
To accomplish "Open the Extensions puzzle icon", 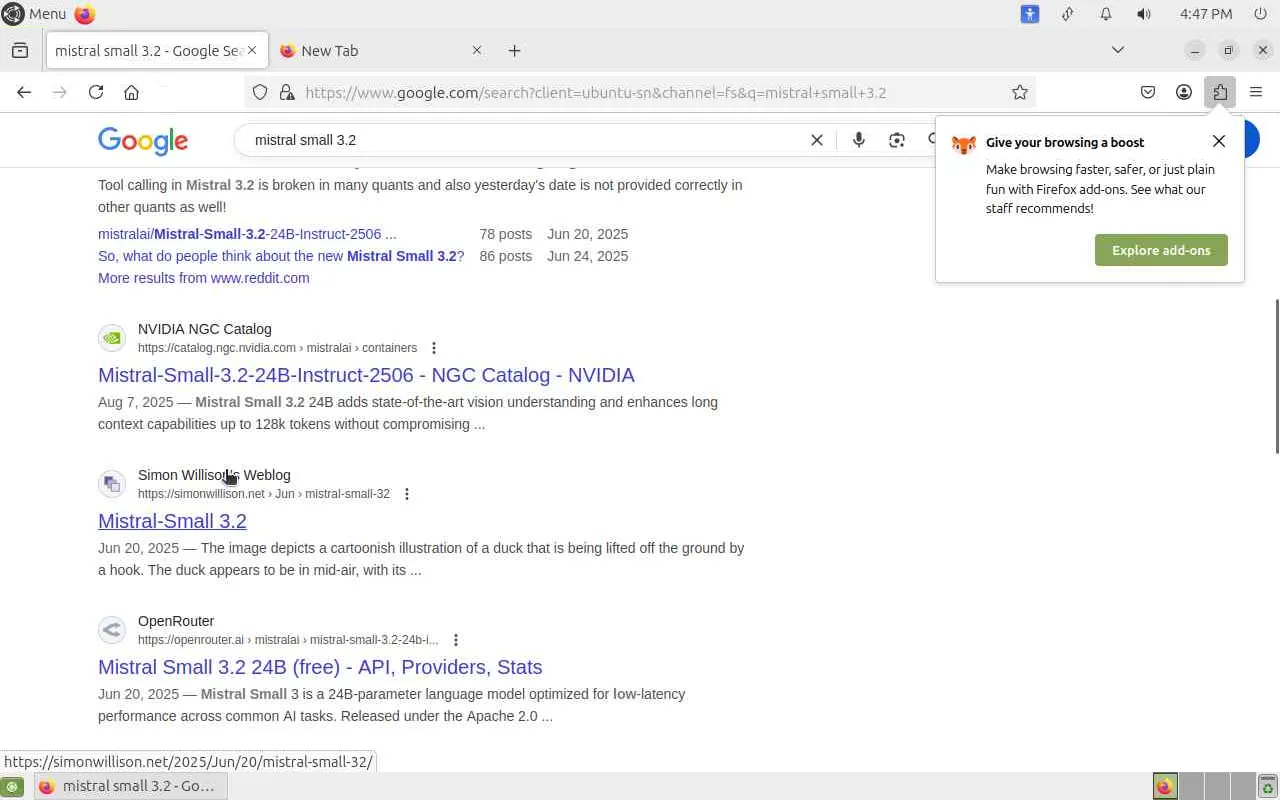I will (1220, 92).
